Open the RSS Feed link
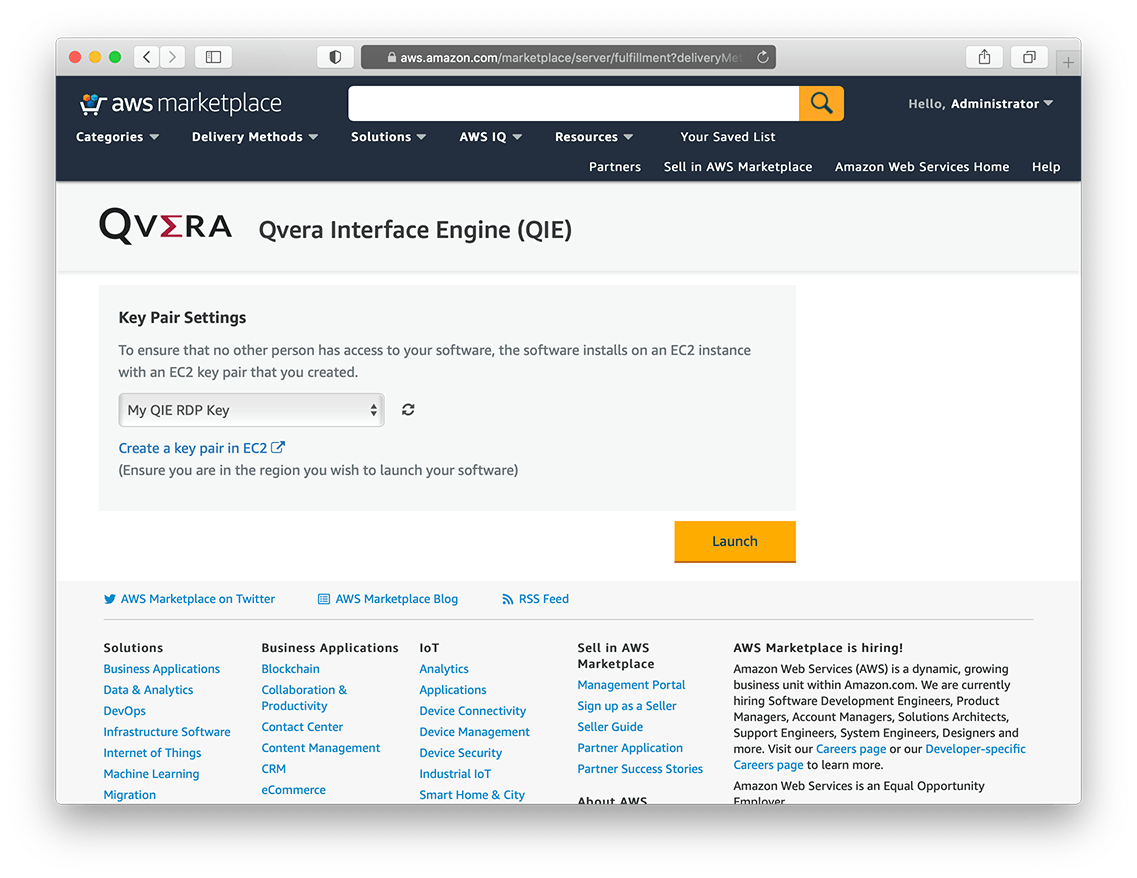1137x878 pixels. click(535, 599)
